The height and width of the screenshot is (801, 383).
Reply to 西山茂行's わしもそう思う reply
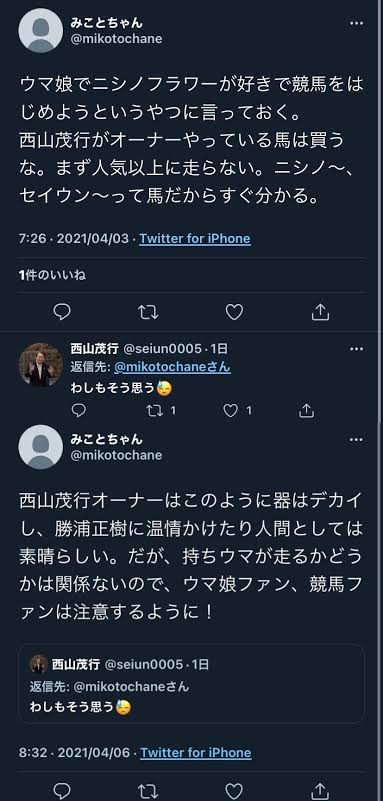point(79,410)
